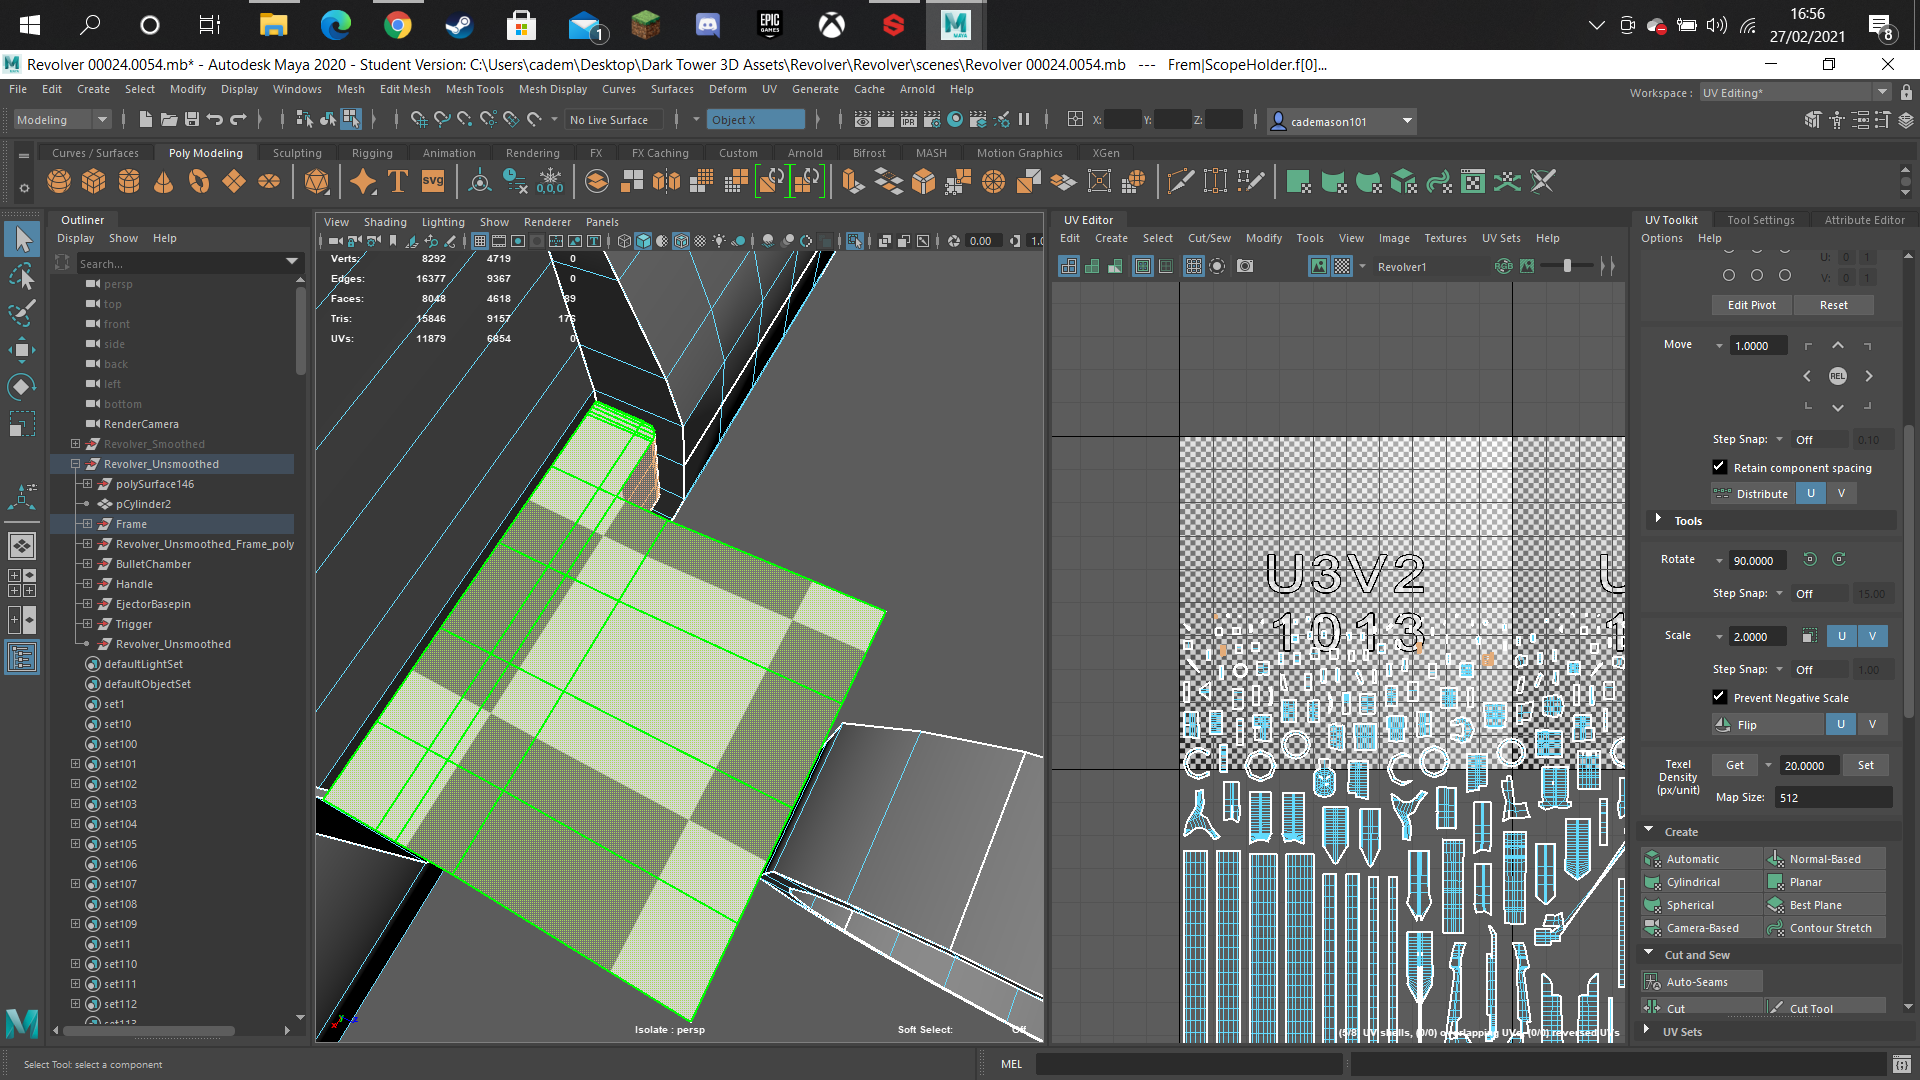Adjust the UV Editor dim image slider

[x=1567, y=266]
